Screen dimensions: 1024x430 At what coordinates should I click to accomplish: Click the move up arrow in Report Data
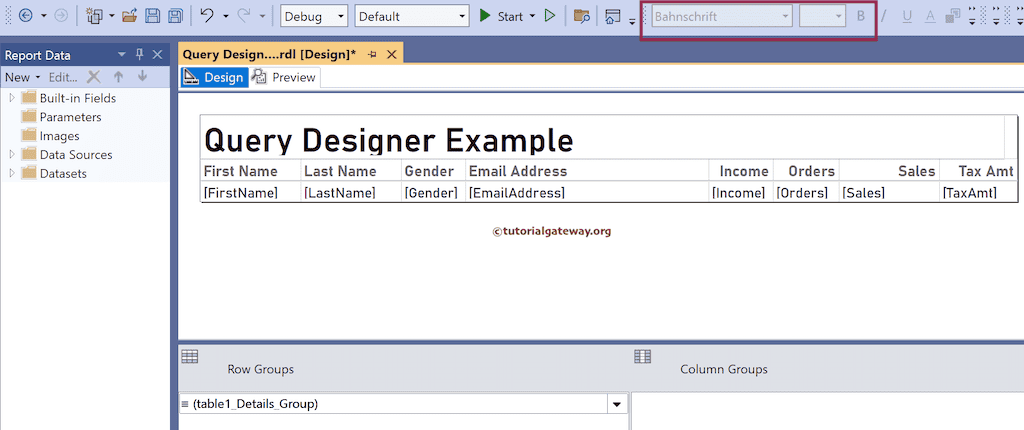tap(118, 77)
